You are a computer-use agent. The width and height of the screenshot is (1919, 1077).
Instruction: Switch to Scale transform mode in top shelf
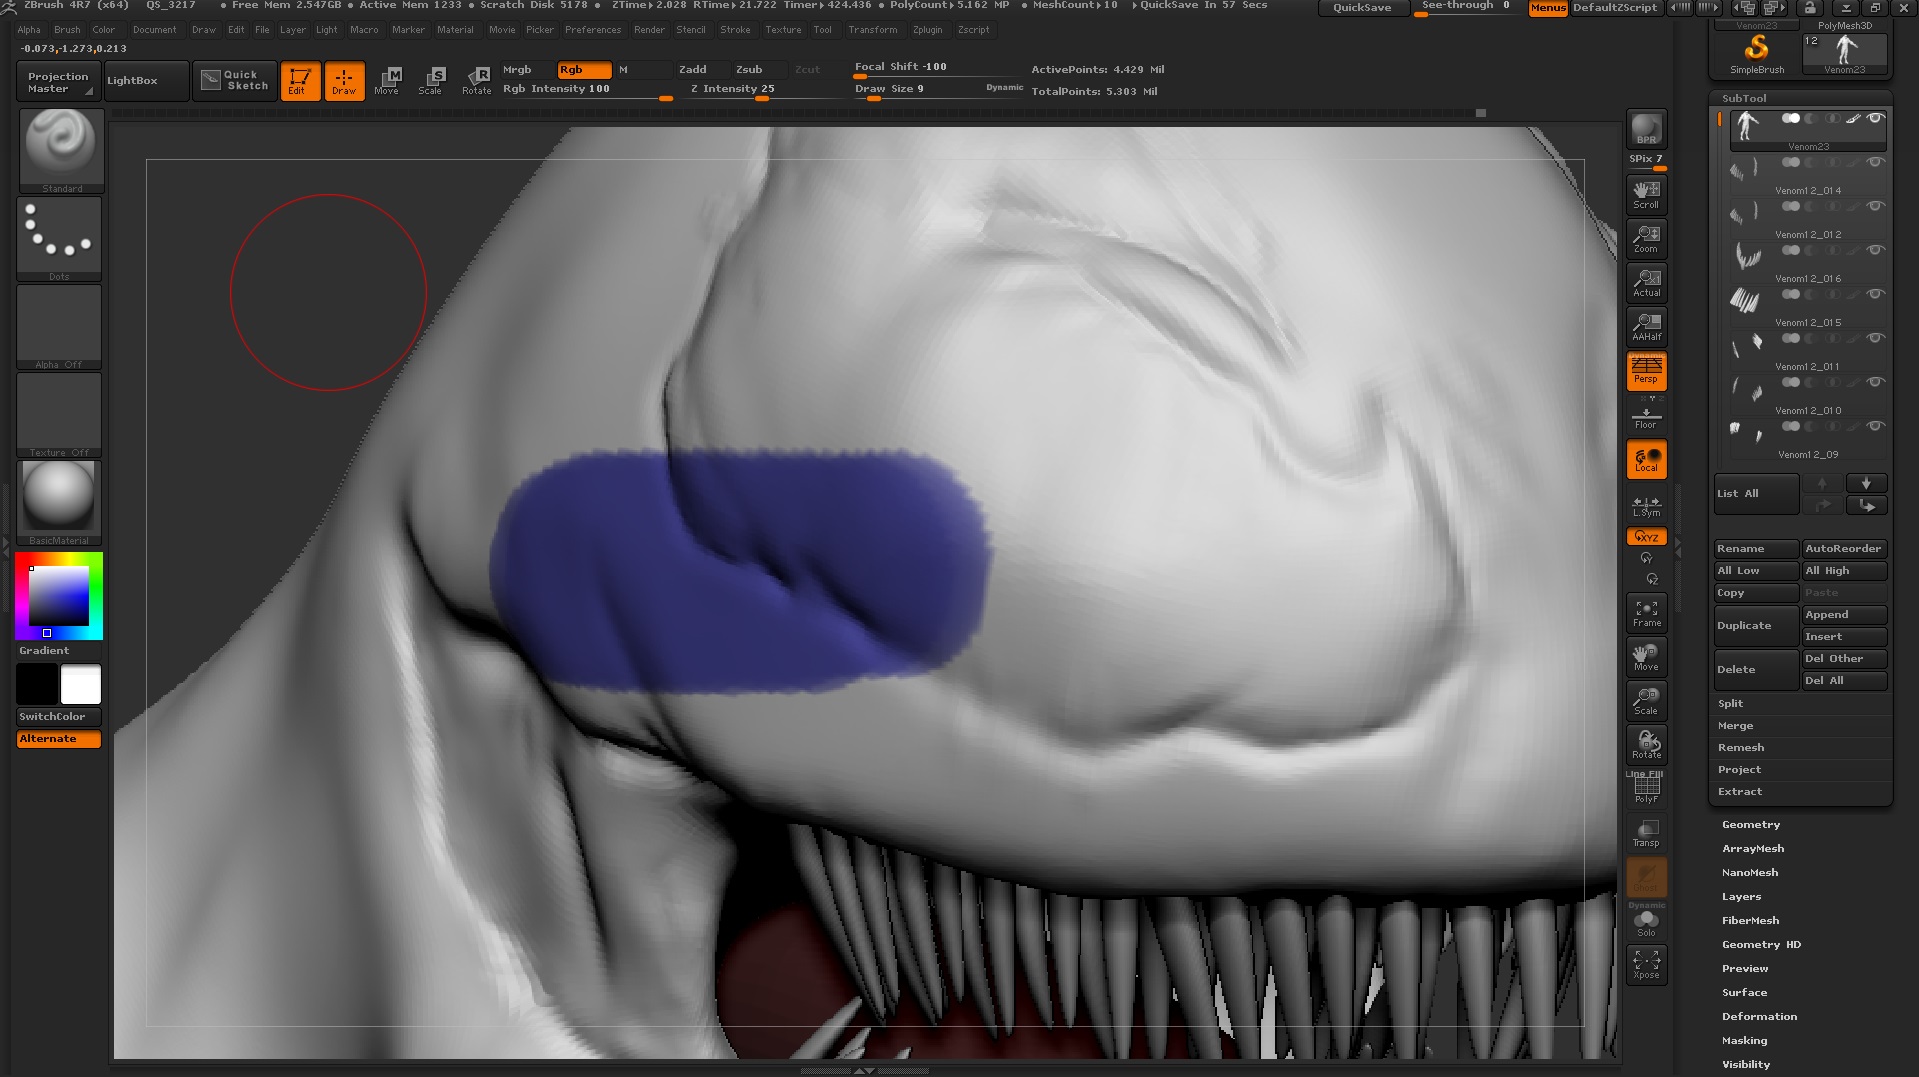[431, 80]
